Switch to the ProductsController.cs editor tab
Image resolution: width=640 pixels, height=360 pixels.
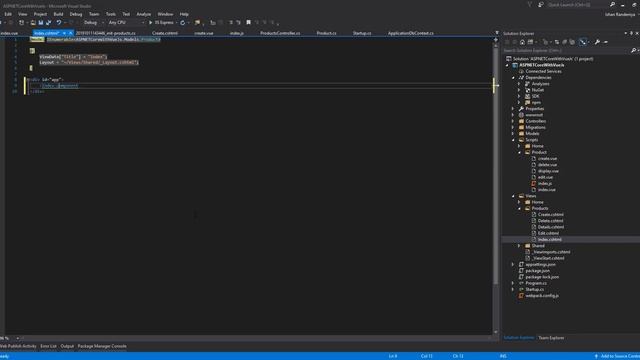[x=280, y=33]
